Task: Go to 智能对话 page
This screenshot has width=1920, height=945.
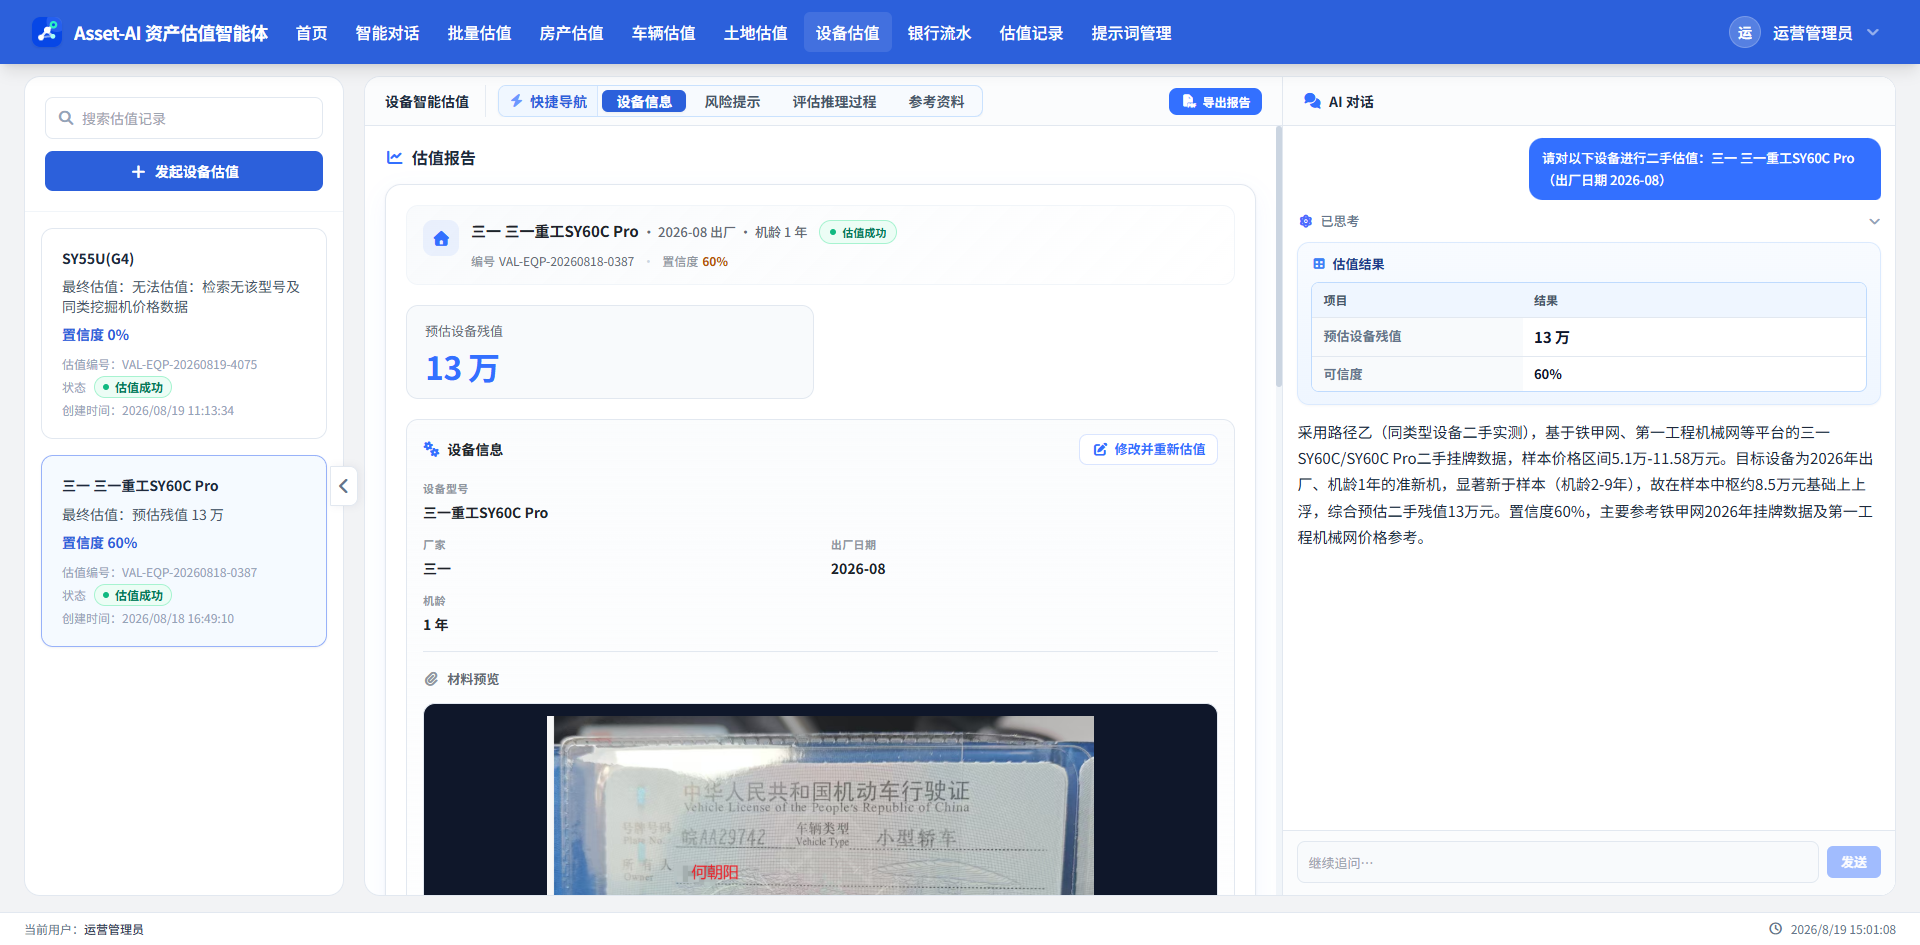Action: [387, 33]
